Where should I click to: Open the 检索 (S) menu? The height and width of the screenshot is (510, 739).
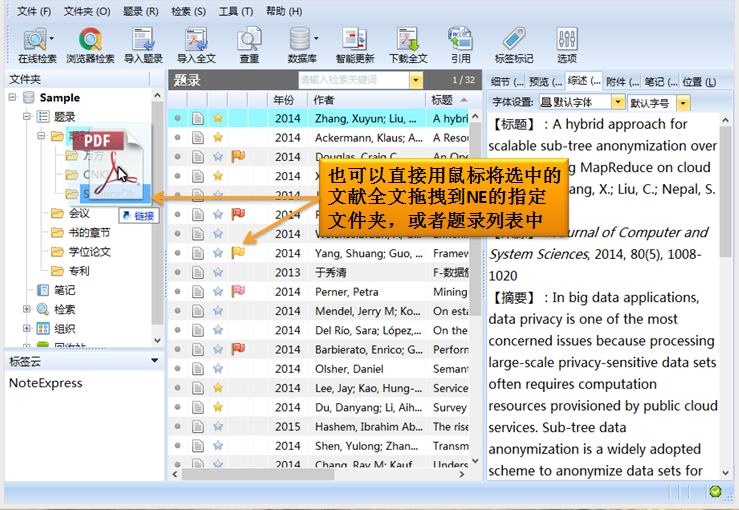click(189, 11)
